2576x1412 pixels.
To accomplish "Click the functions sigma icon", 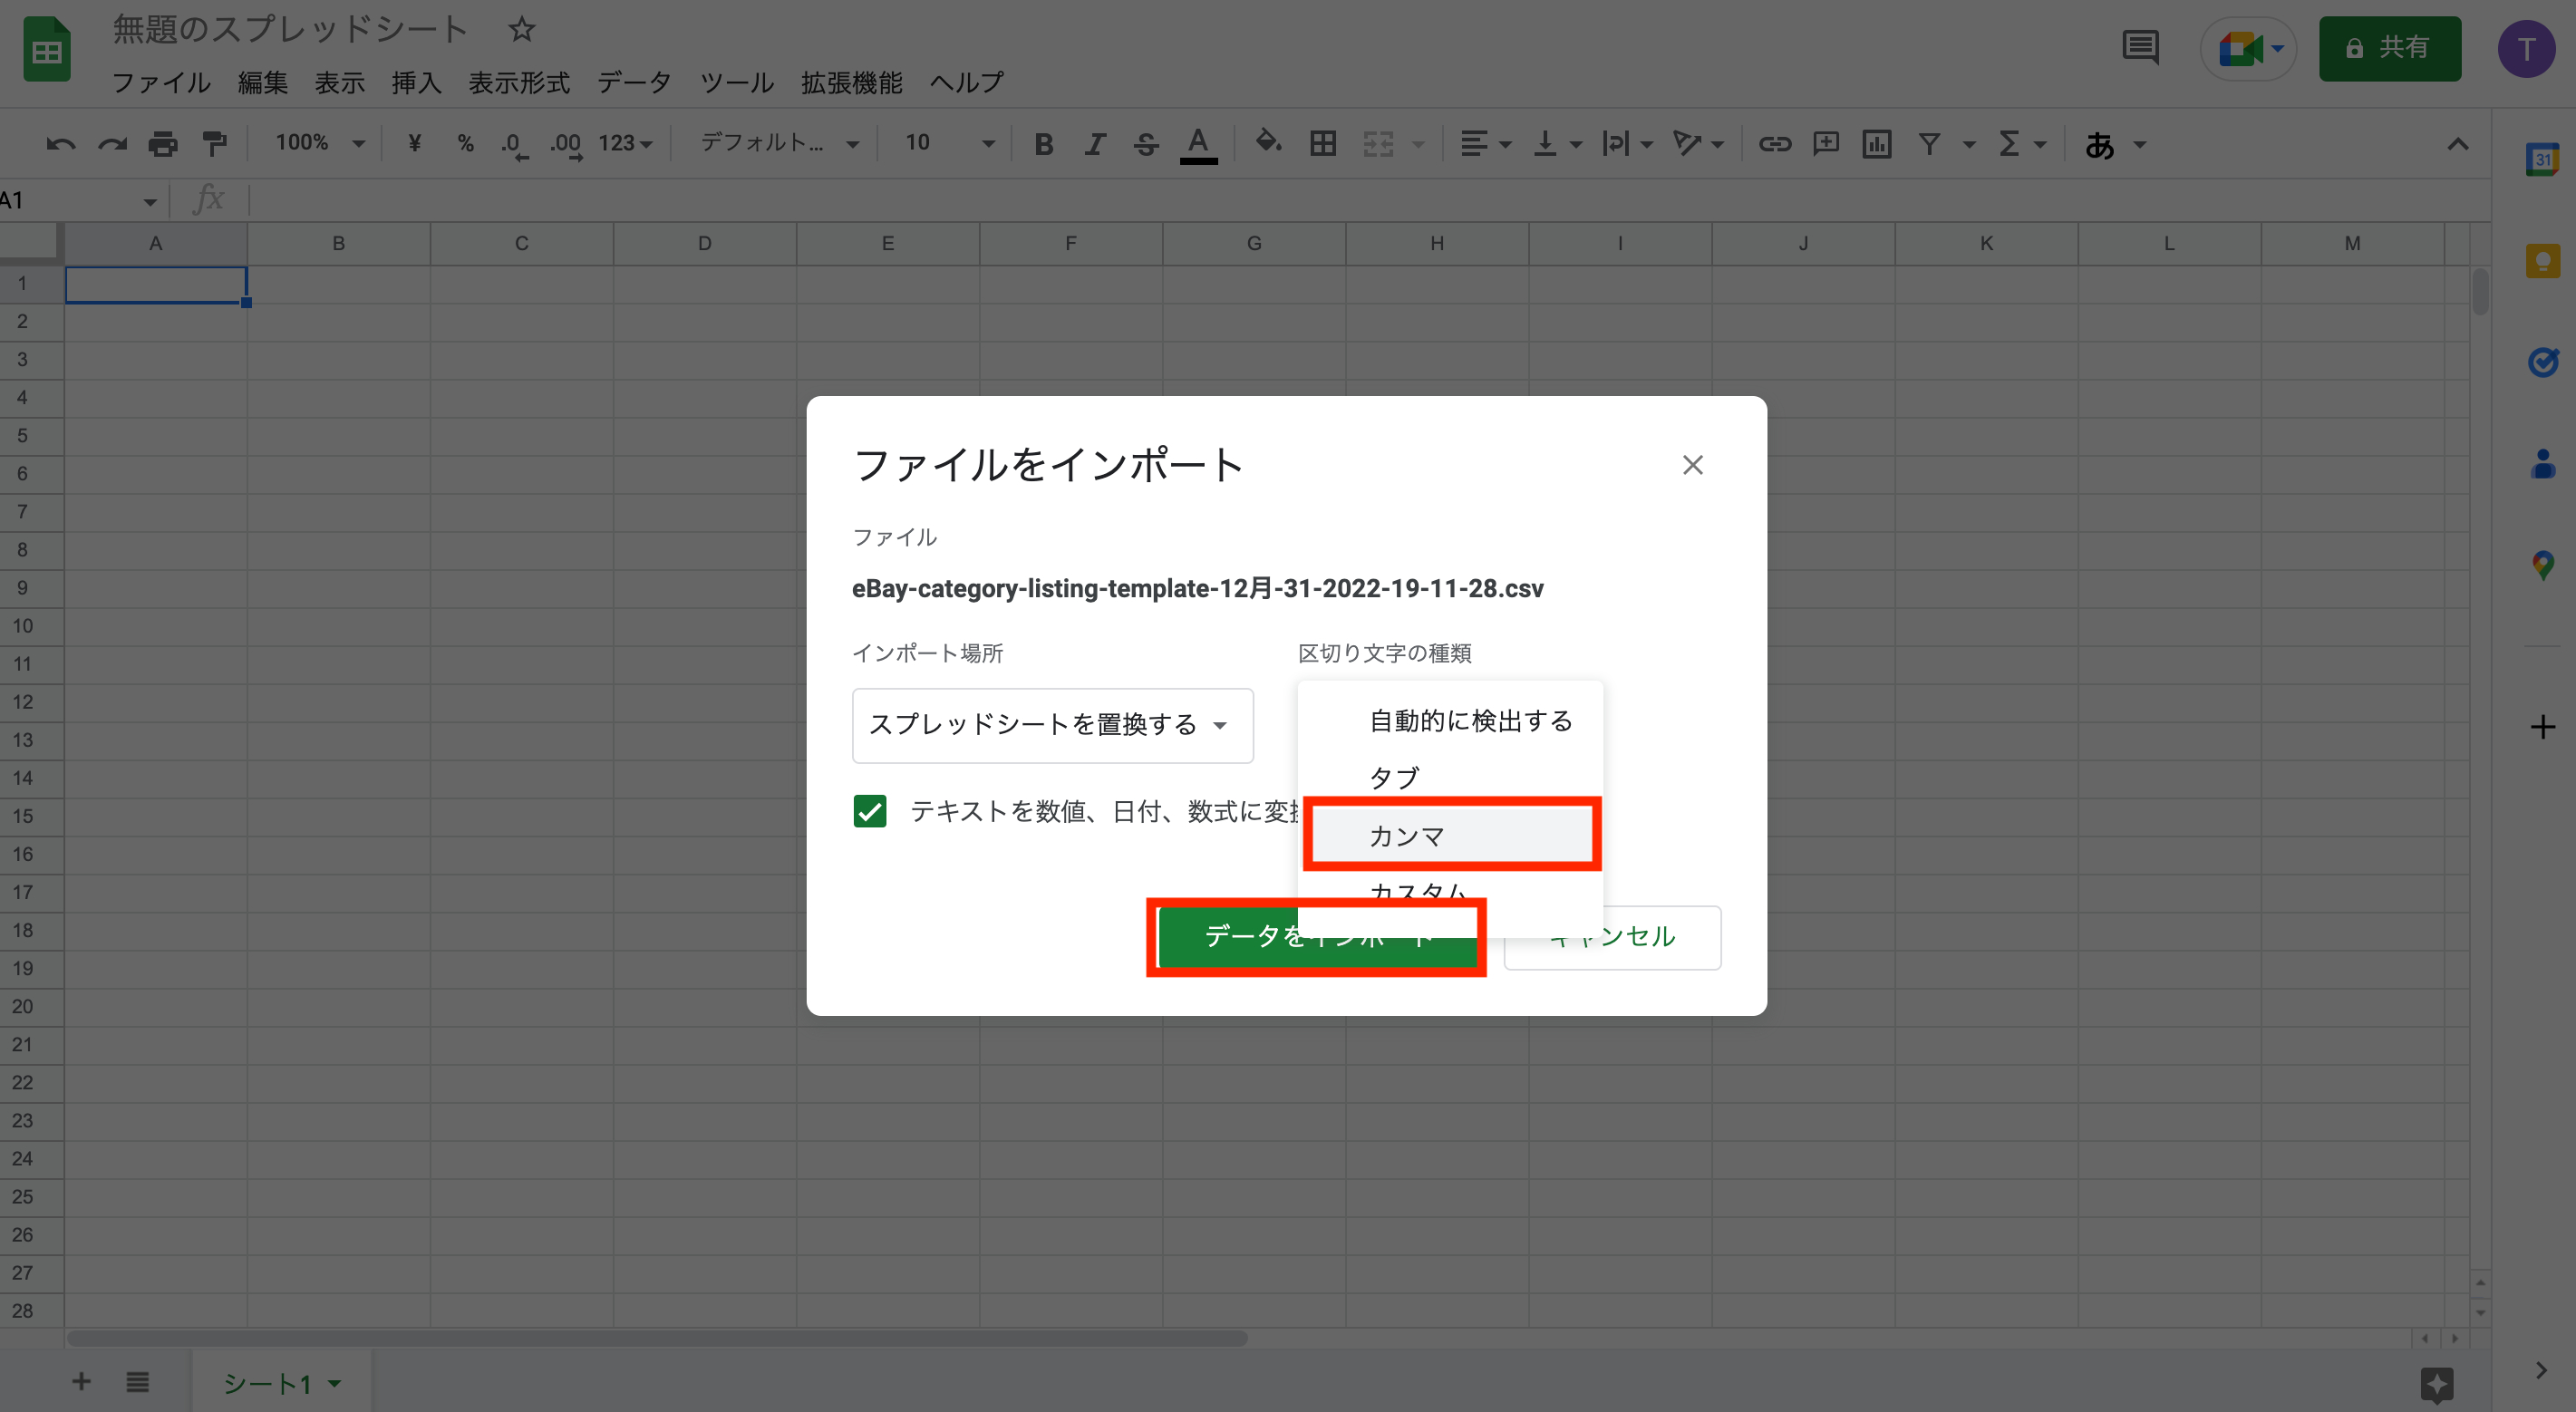I will click(2009, 144).
